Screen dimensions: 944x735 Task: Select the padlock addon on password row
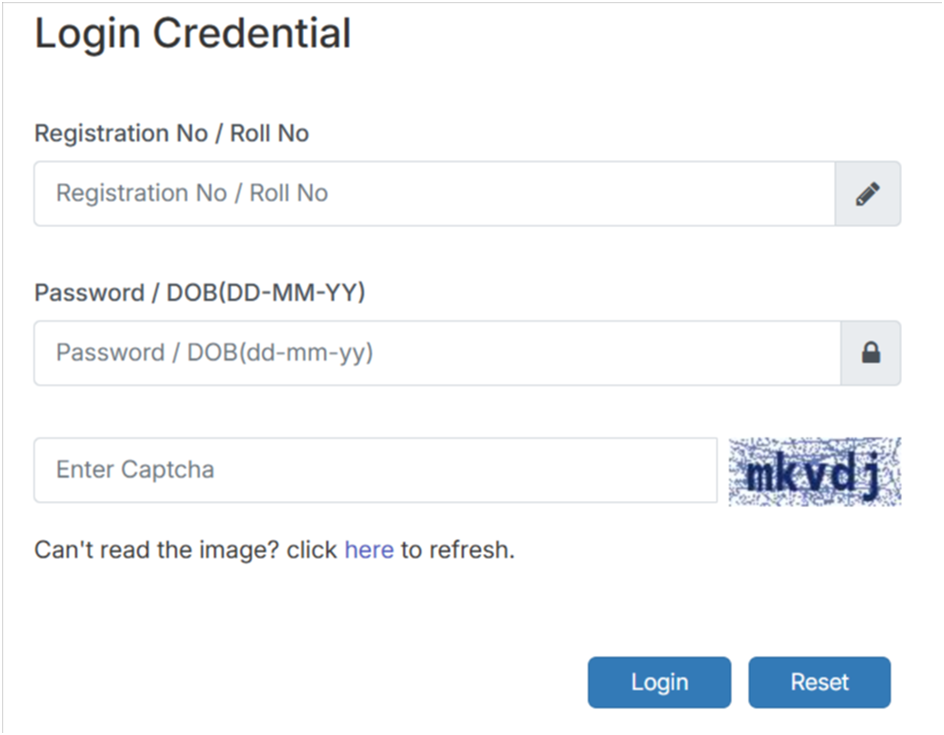click(870, 353)
